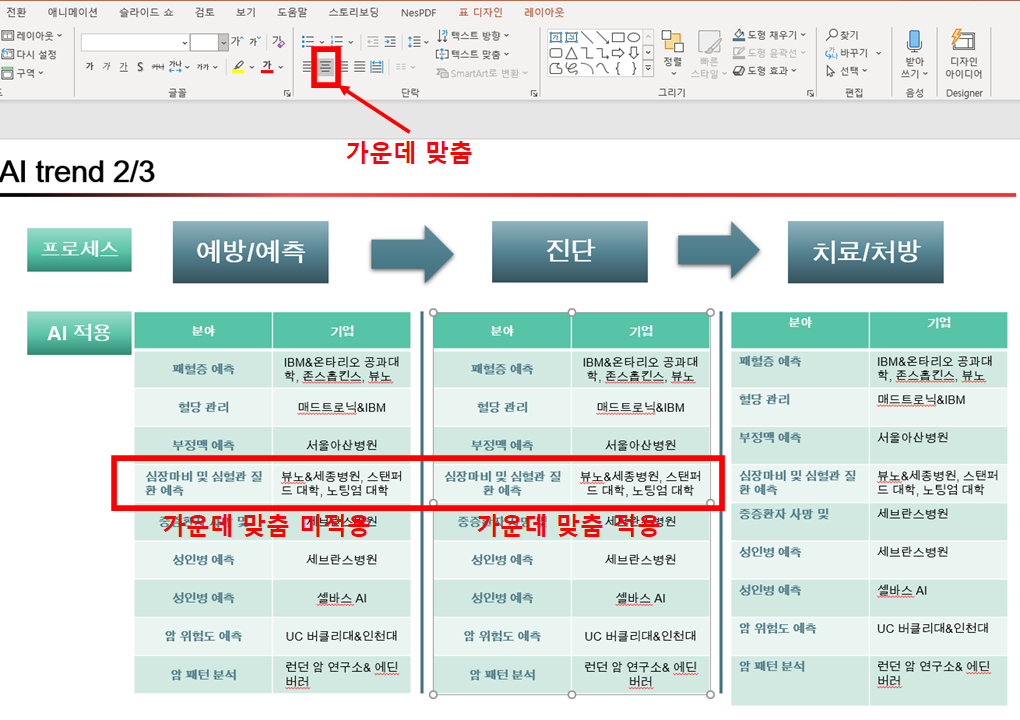Image resolution: width=1020 pixels, height=720 pixels.
Task: Pick the rectangle shape in gallery
Action: [x=618, y=37]
